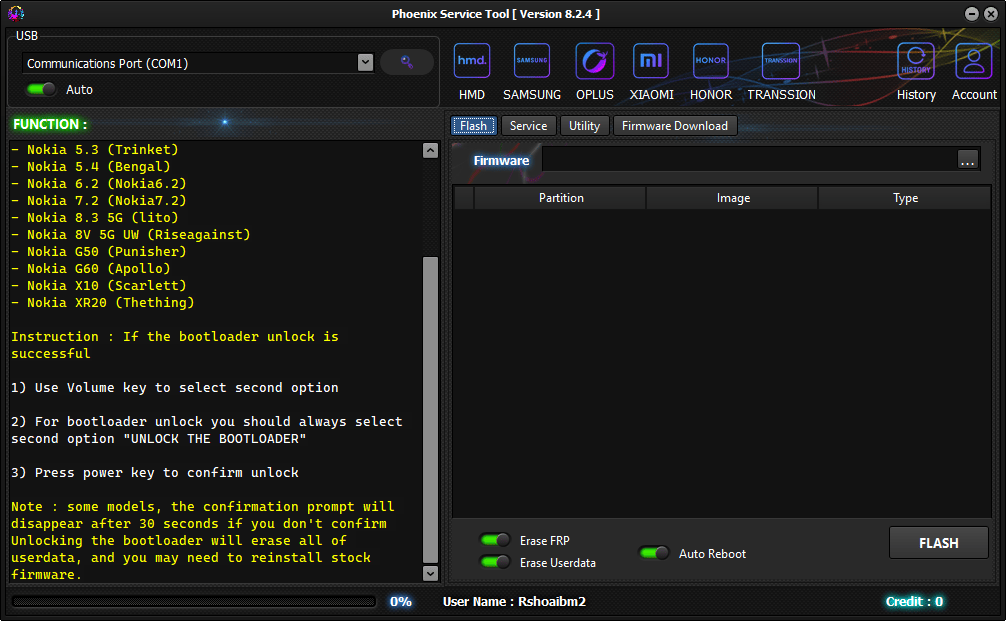Screen dimensions: 1006x621
Task: Click the port search magnifier button
Action: [406, 62]
